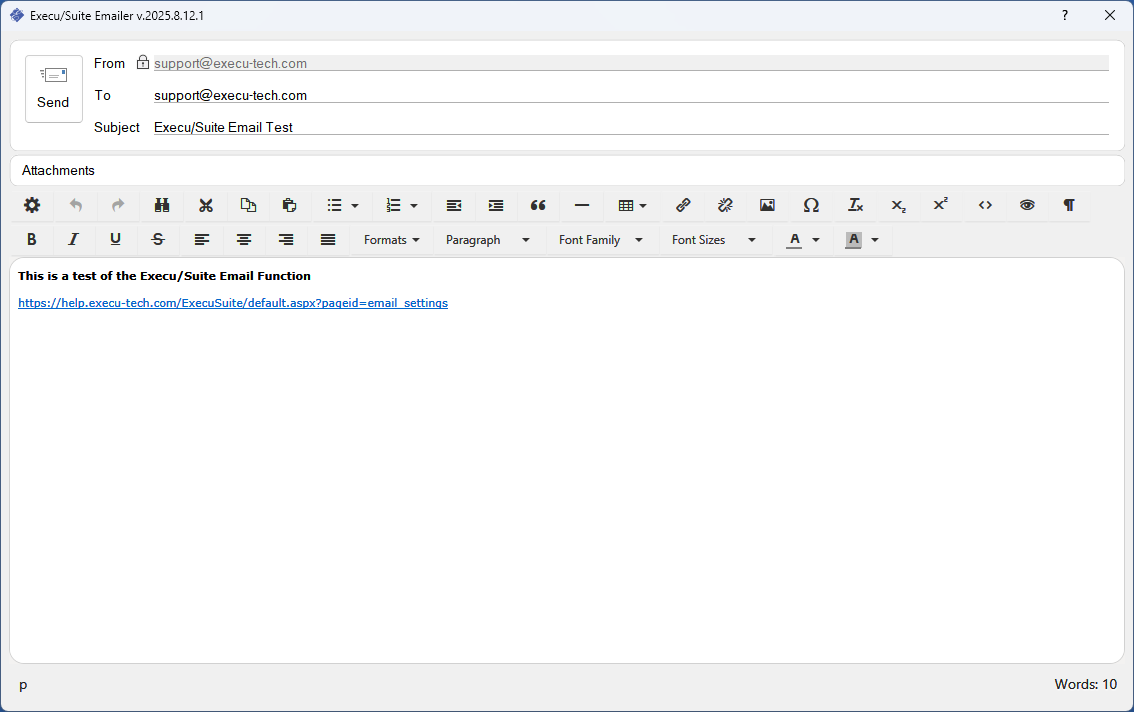Image resolution: width=1134 pixels, height=712 pixels.
Task: Open the Paragraph style dropdown
Action: tap(487, 240)
